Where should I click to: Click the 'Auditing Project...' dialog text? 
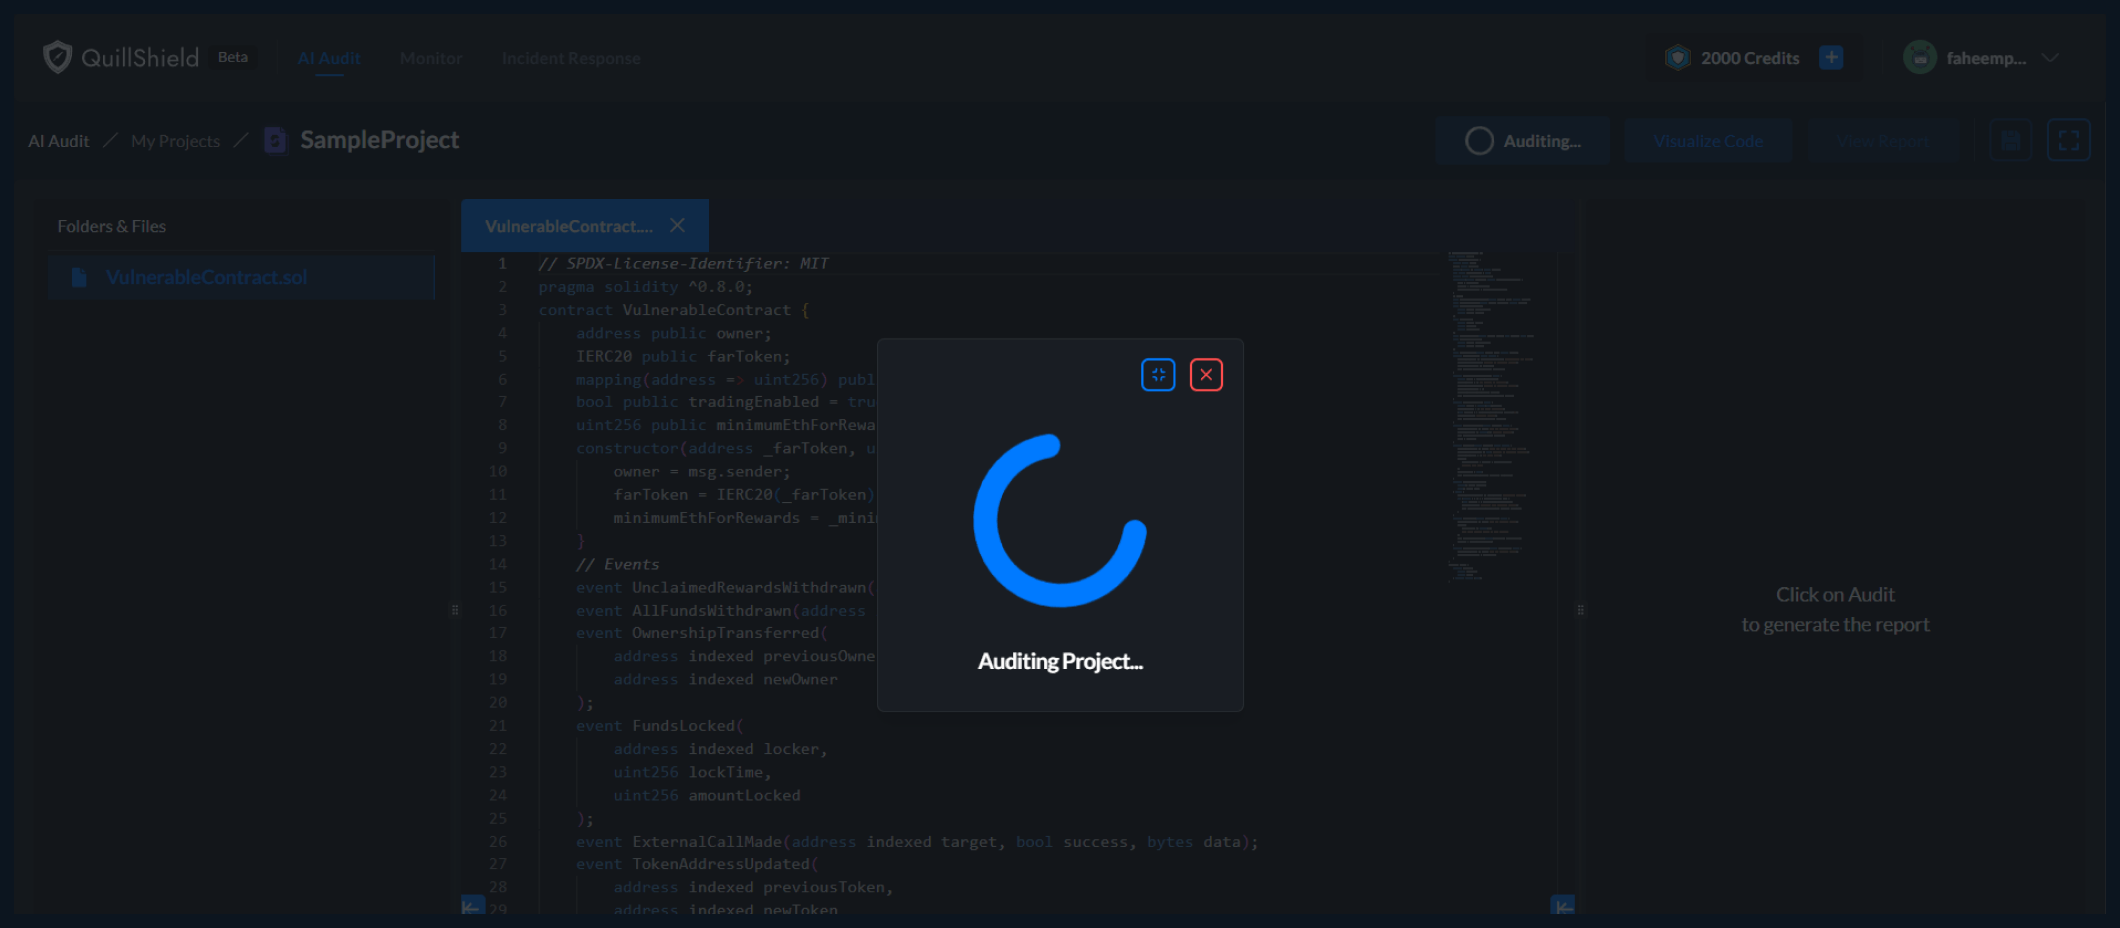pyautogui.click(x=1060, y=661)
